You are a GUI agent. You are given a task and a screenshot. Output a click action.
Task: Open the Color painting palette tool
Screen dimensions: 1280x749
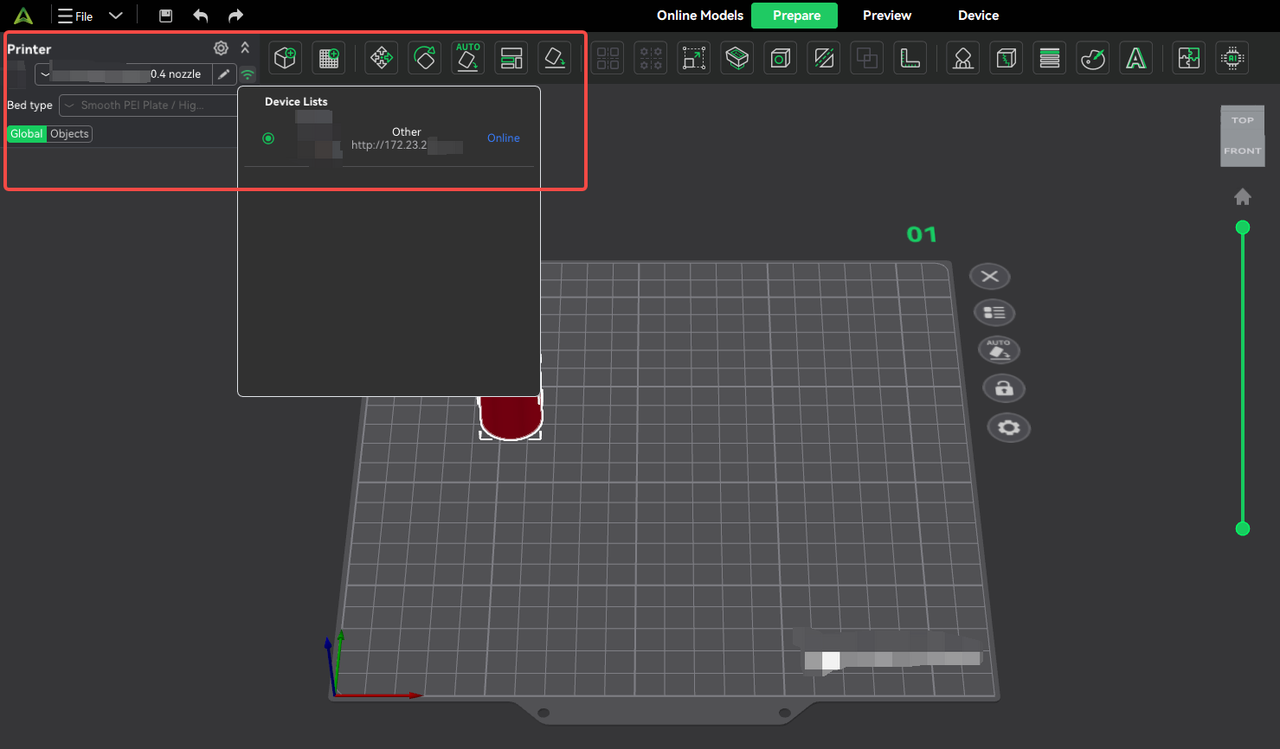pyautogui.click(x=1092, y=58)
